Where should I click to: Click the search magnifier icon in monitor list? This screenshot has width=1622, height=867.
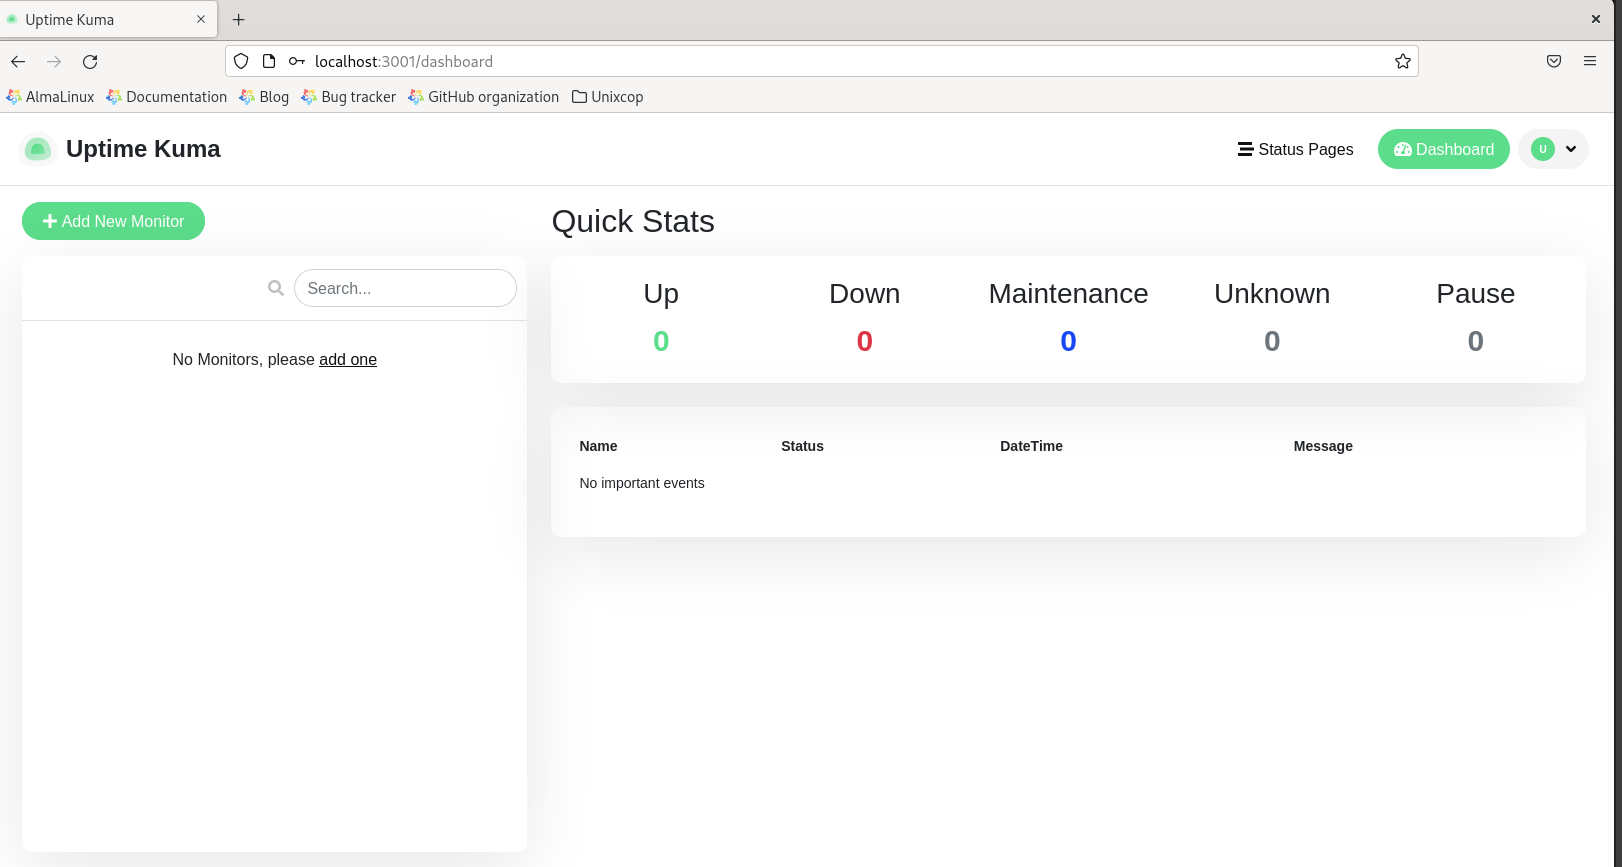pos(276,288)
